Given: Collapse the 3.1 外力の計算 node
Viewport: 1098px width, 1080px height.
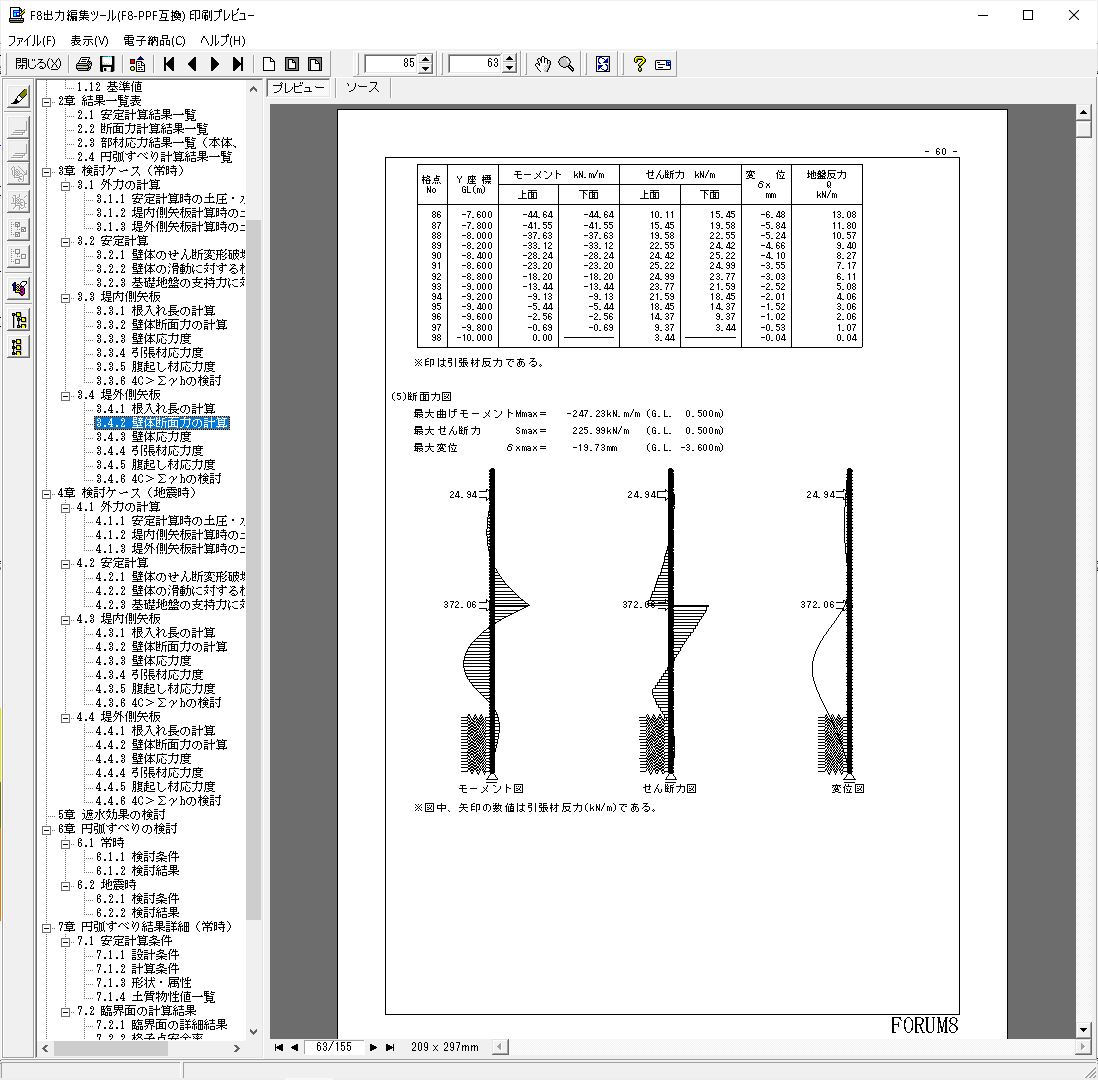Looking at the screenshot, I should (66, 186).
